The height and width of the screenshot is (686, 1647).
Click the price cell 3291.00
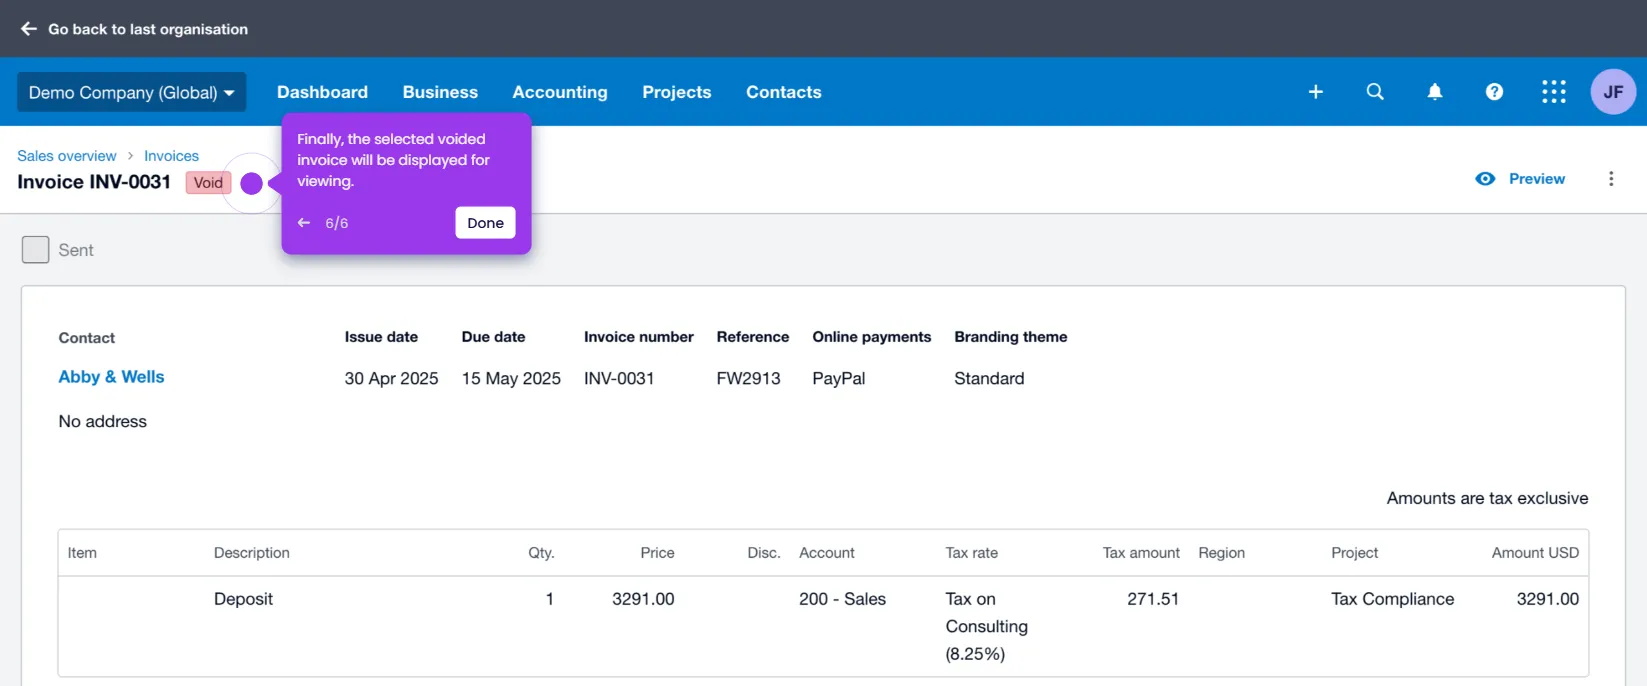(x=643, y=599)
